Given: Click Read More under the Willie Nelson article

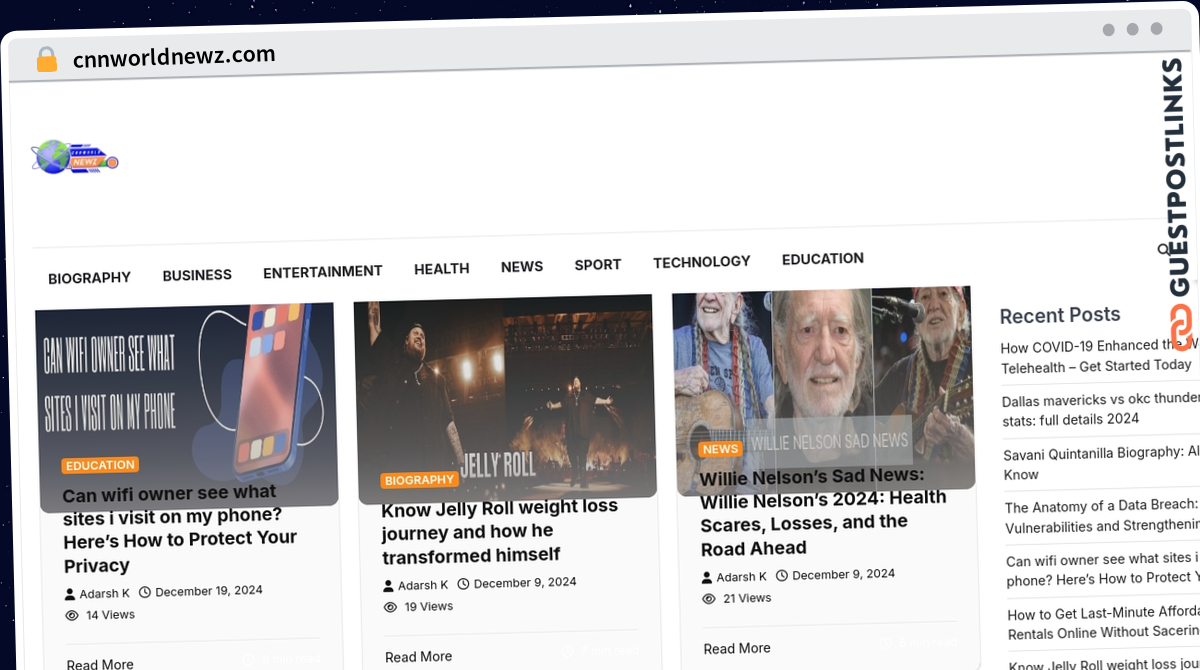Looking at the screenshot, I should tap(737, 649).
